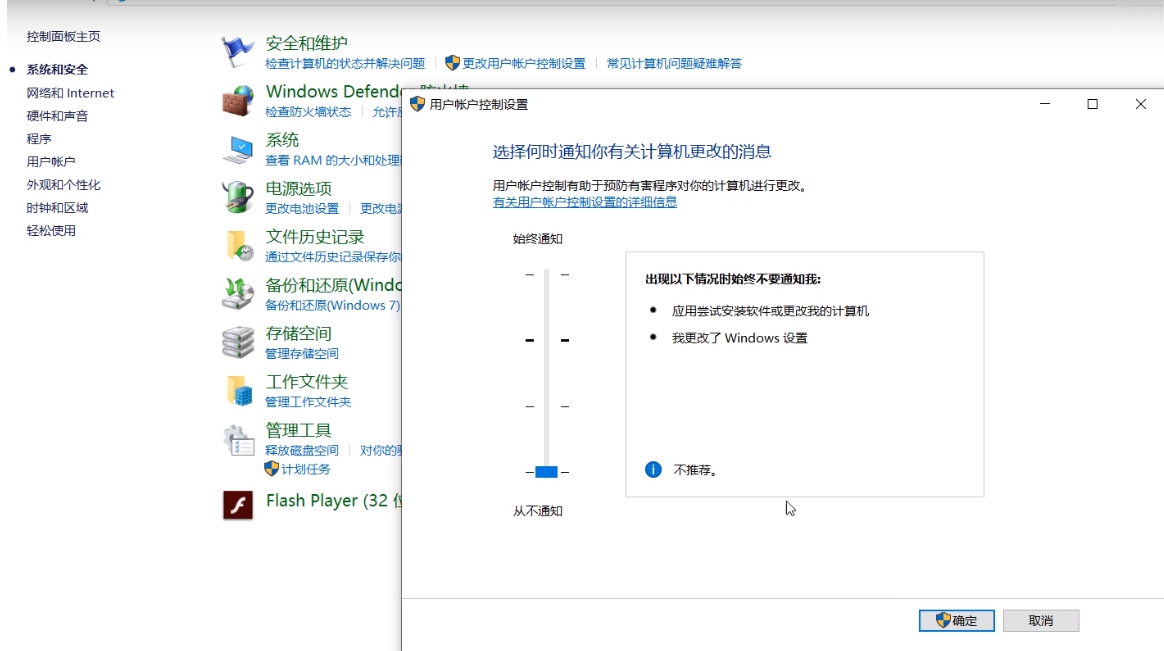Screen dimensions: 1164x651
Task: Click the Windows Defender Firewall brick icon
Action: pyautogui.click(x=238, y=100)
